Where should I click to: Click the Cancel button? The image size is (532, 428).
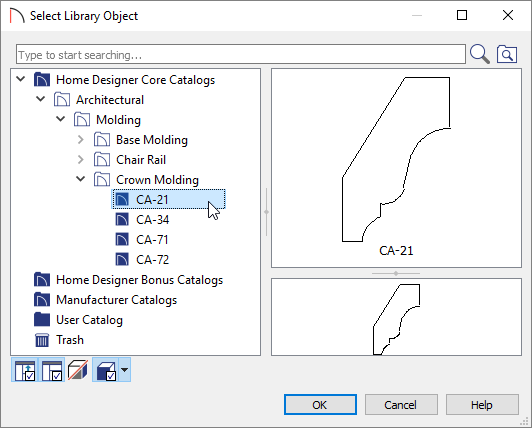(x=401, y=405)
